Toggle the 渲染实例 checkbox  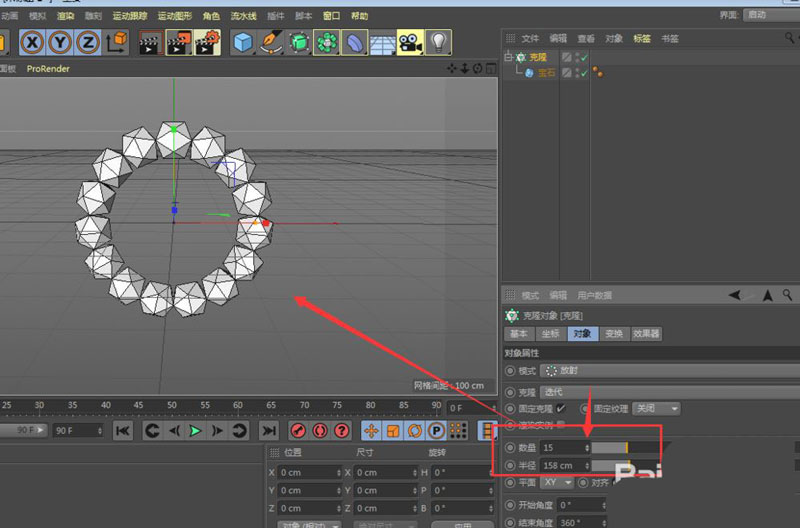coord(560,425)
